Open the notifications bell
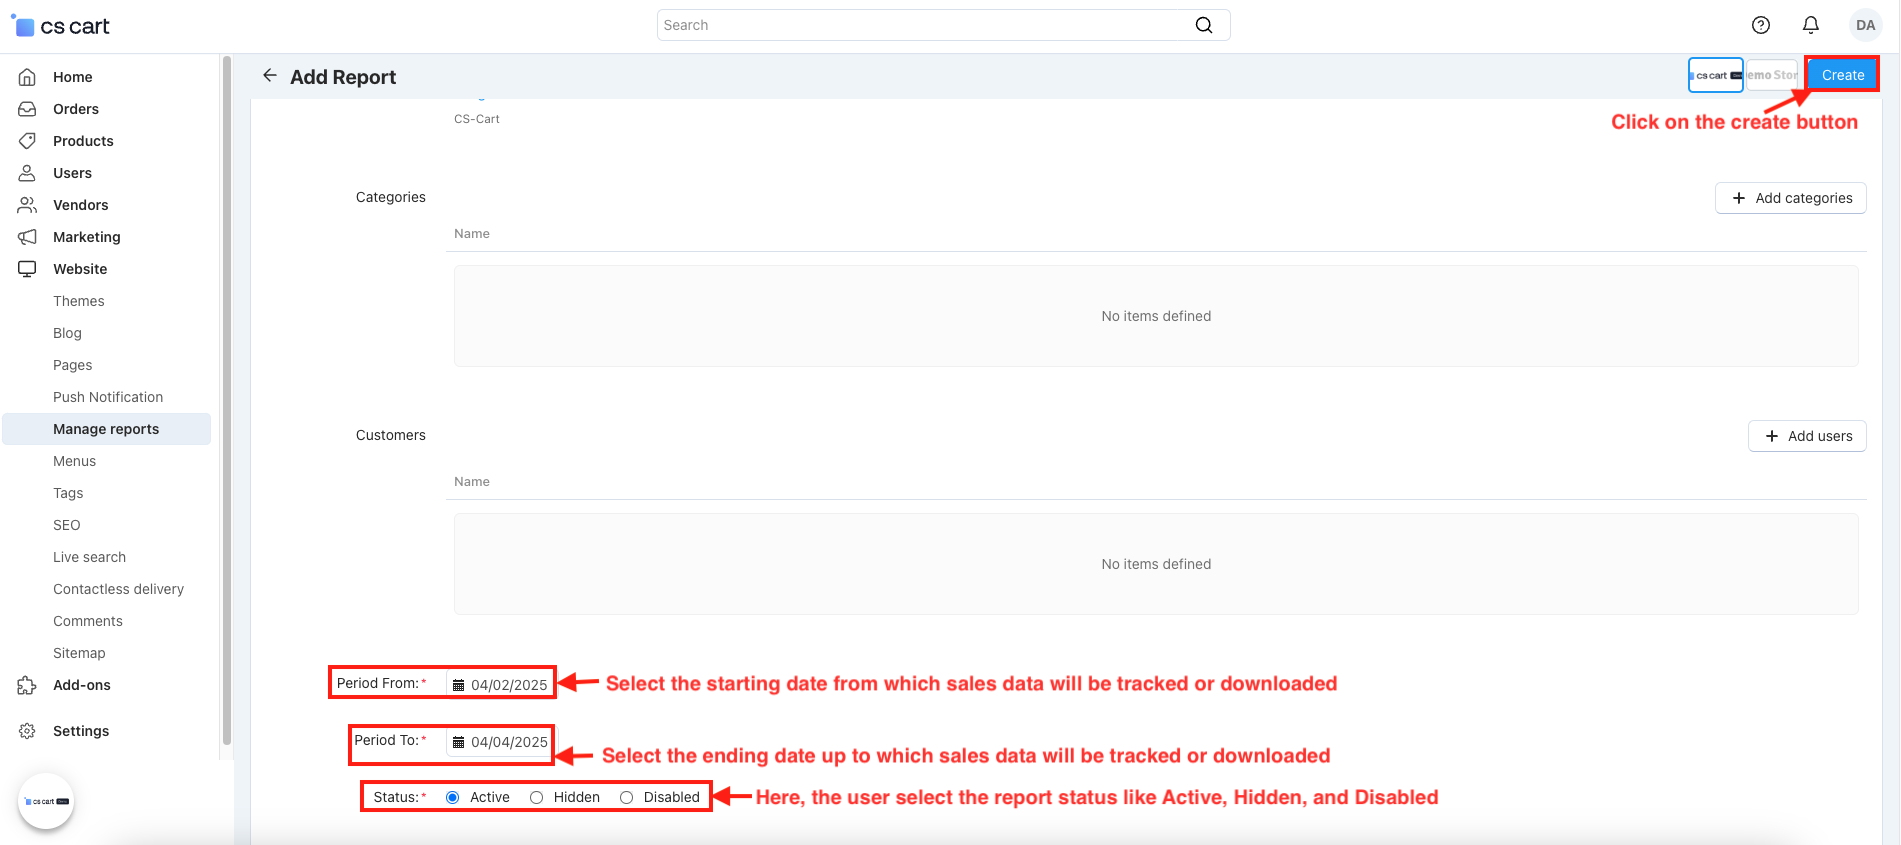1901x845 pixels. pos(1811,25)
